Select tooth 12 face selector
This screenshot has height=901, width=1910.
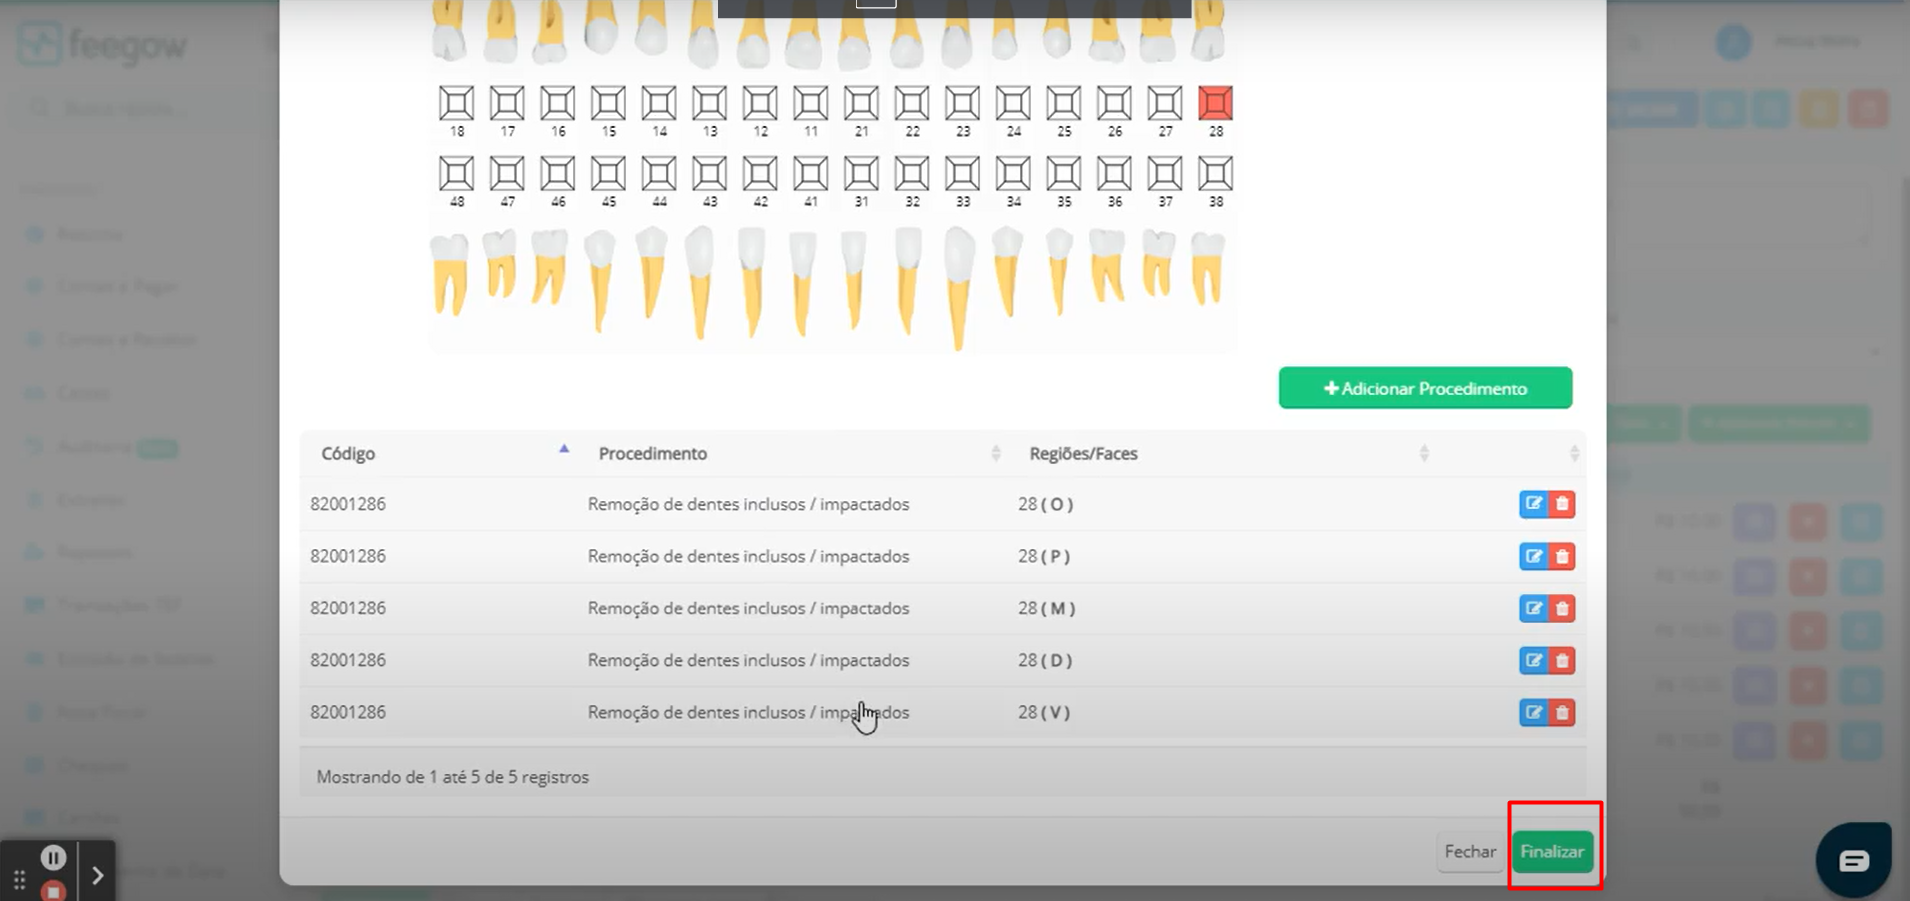pos(760,103)
